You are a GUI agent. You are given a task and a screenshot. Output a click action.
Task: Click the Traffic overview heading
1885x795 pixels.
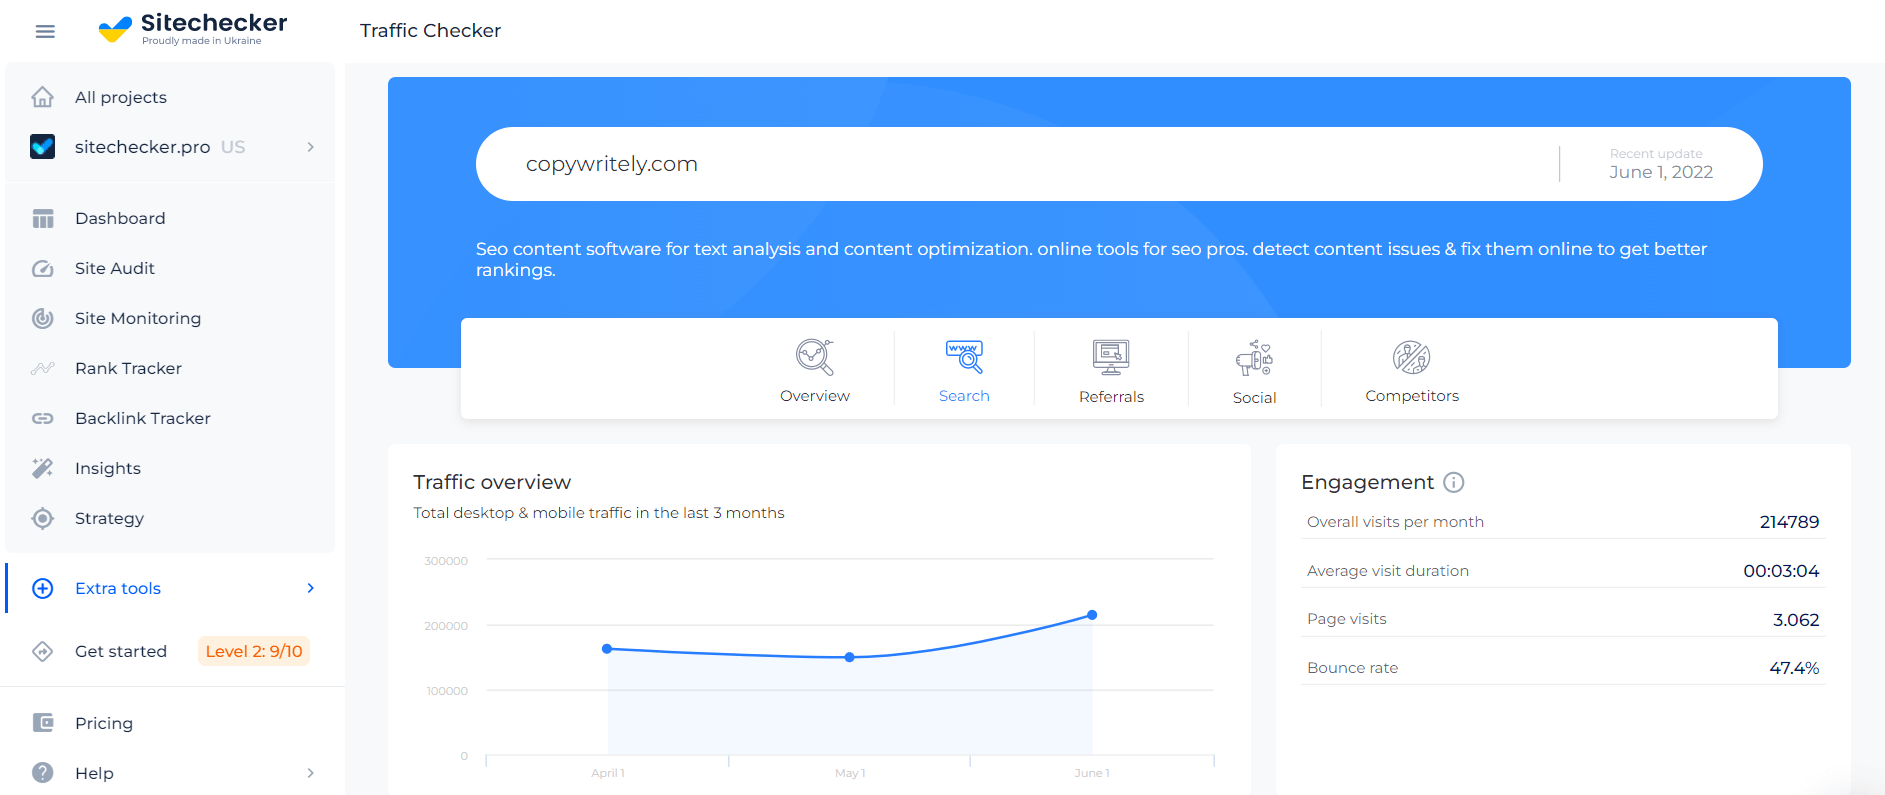pos(492,482)
